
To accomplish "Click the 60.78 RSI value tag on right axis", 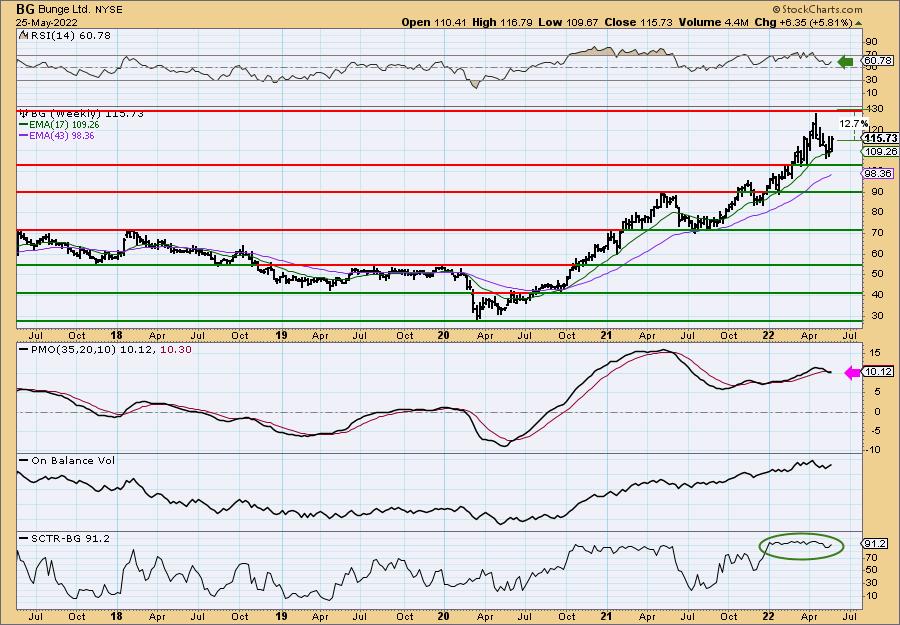I will point(878,60).
